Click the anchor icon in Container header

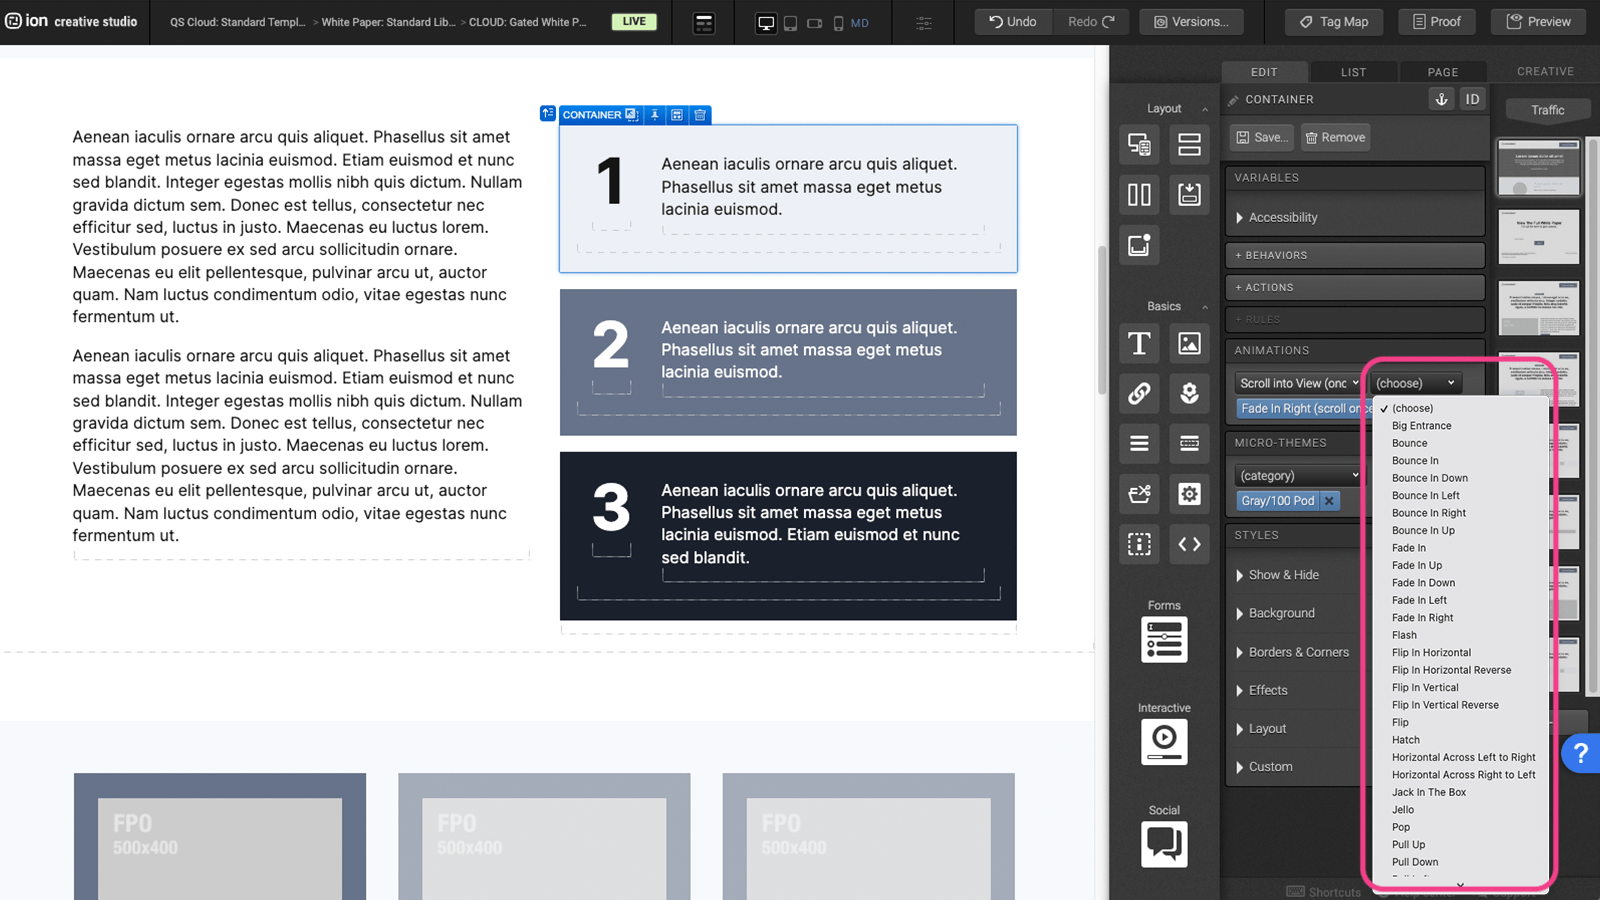[1441, 99]
